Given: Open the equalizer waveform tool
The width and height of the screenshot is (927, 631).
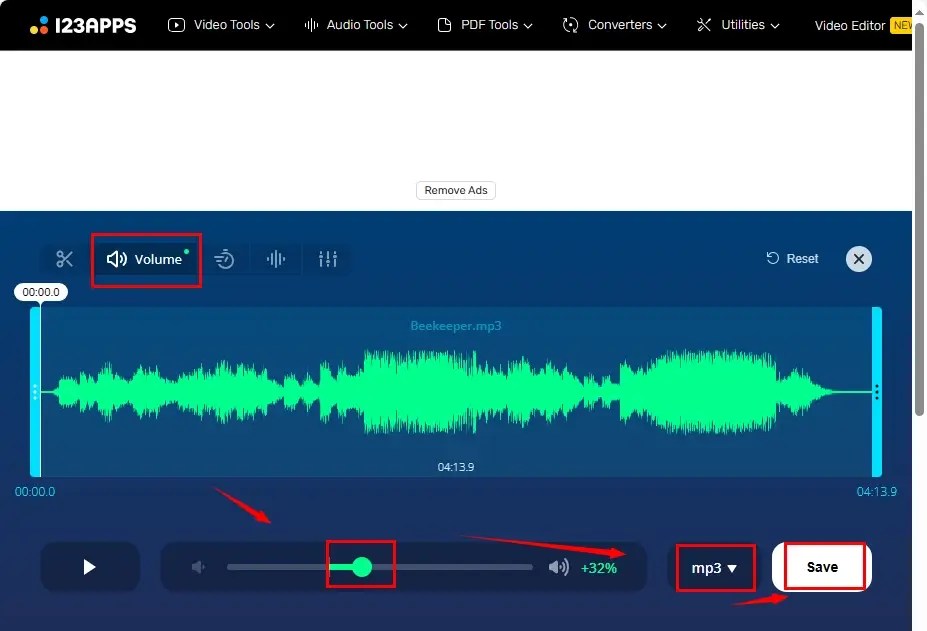Looking at the screenshot, I should pyautogui.click(x=276, y=258).
